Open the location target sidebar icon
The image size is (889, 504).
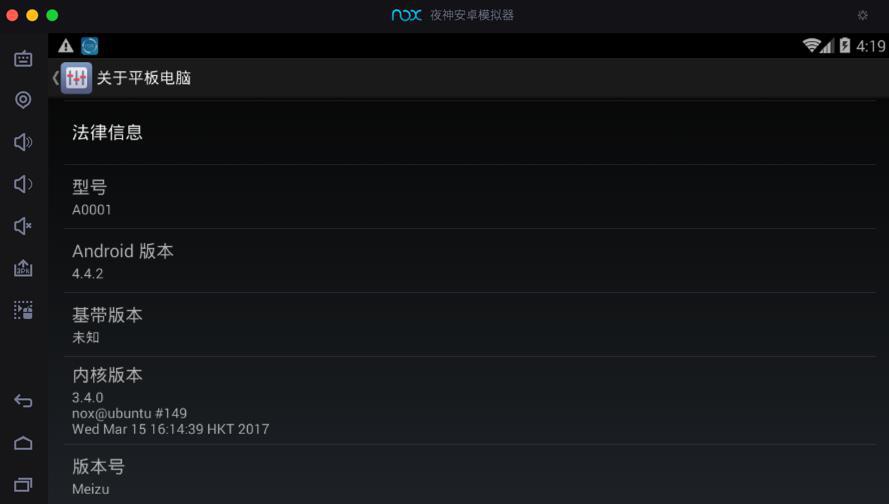[23, 100]
